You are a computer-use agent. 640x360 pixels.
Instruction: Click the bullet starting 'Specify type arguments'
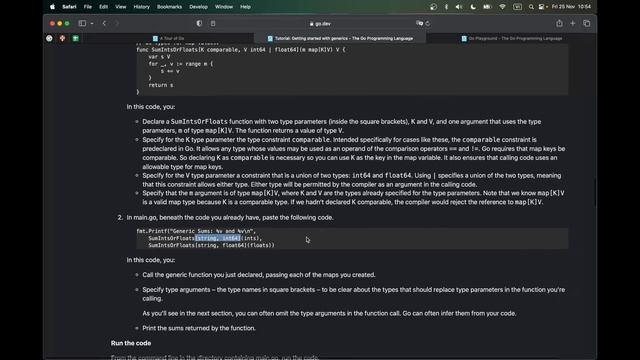pos(353,294)
